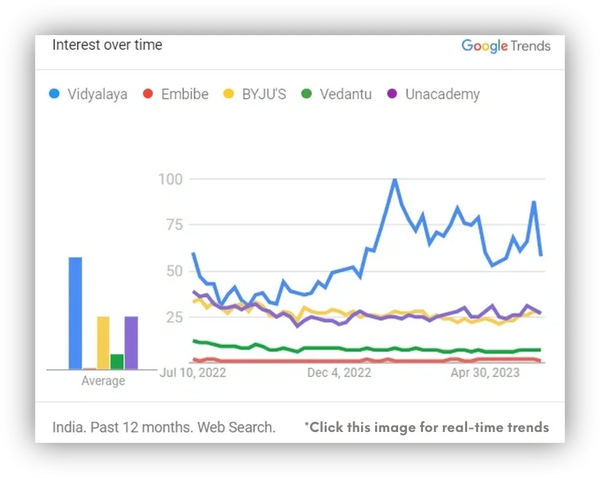Click the red Embibe legend dot
The height and width of the screenshot is (478, 600).
pyautogui.click(x=148, y=94)
